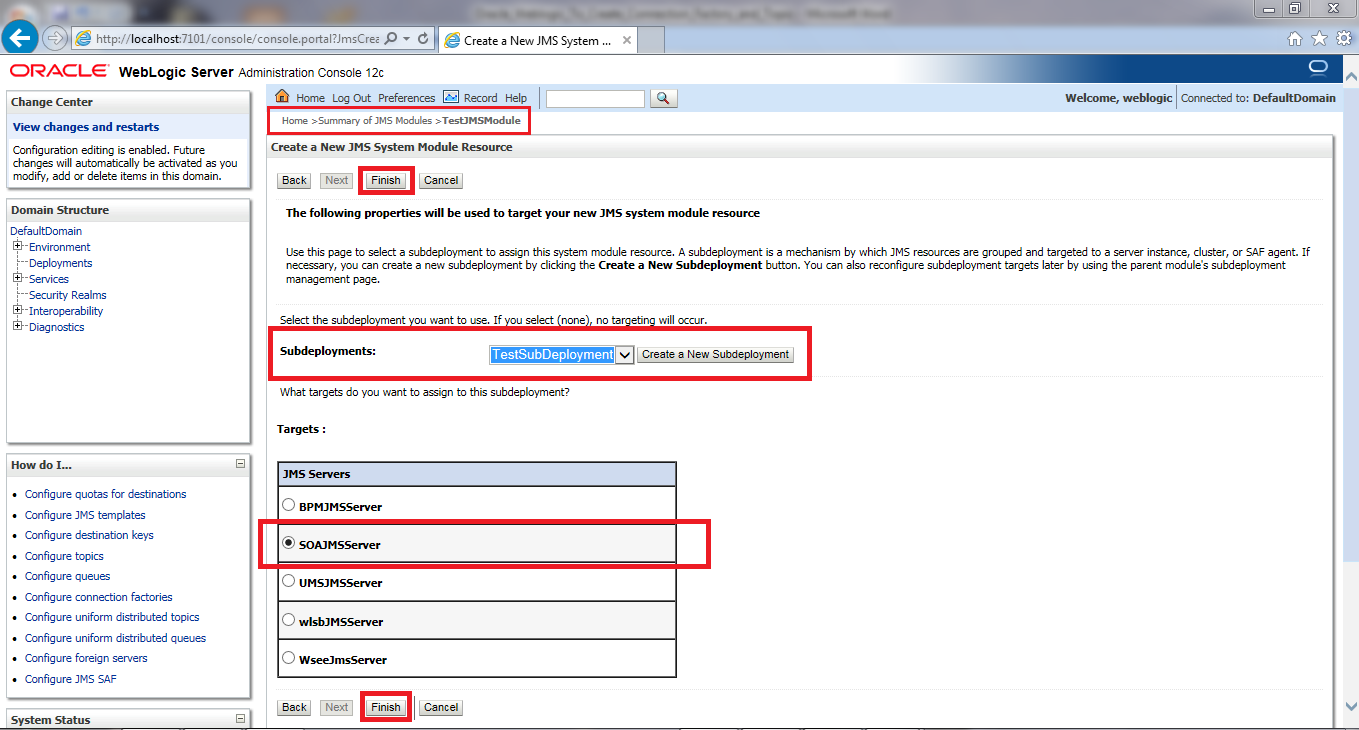Click the console search magnifier button

coord(664,98)
